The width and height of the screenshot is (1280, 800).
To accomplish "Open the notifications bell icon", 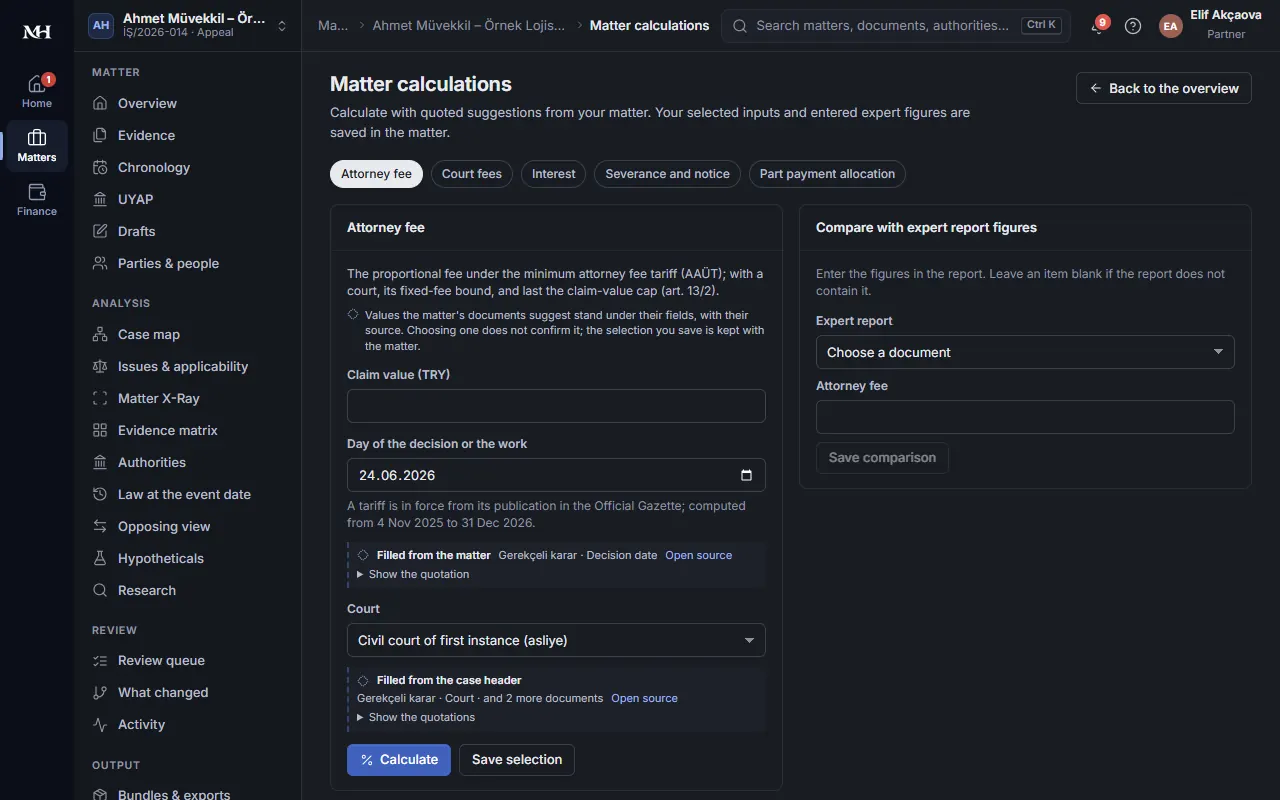I will click(1098, 26).
